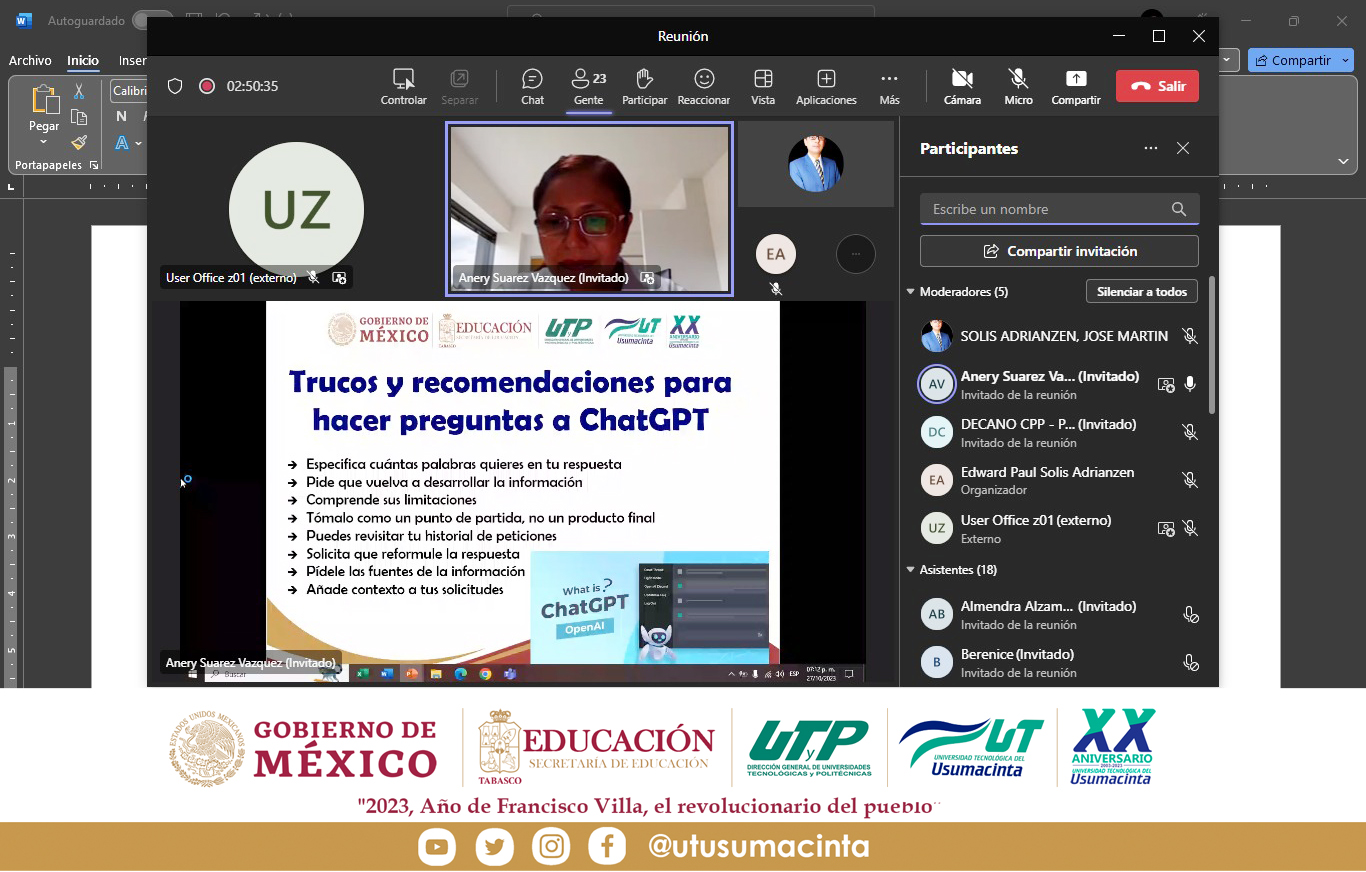
Task: Collapse the Asistentes (18) section
Action: (x=911, y=570)
